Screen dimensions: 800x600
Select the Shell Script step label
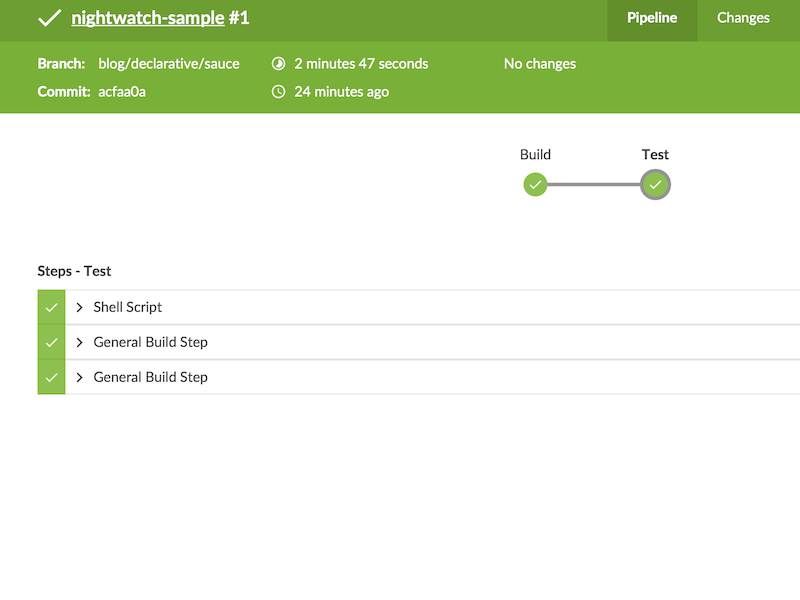(x=128, y=308)
